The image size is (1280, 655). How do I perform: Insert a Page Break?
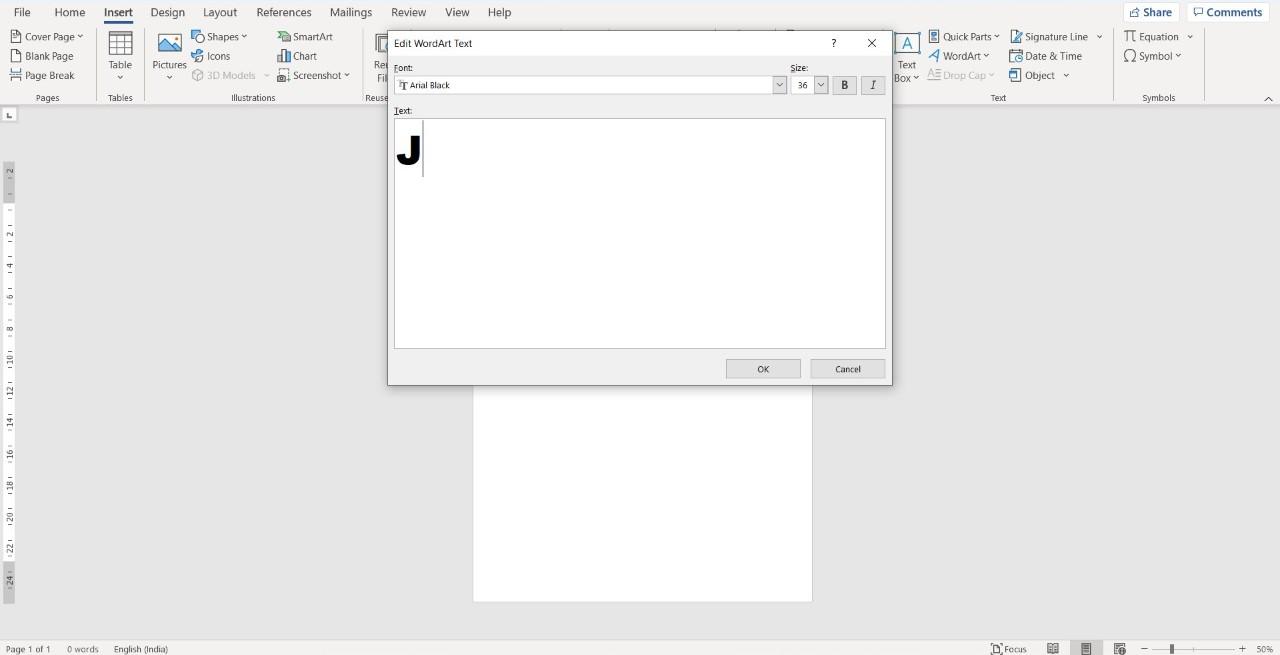[42, 75]
